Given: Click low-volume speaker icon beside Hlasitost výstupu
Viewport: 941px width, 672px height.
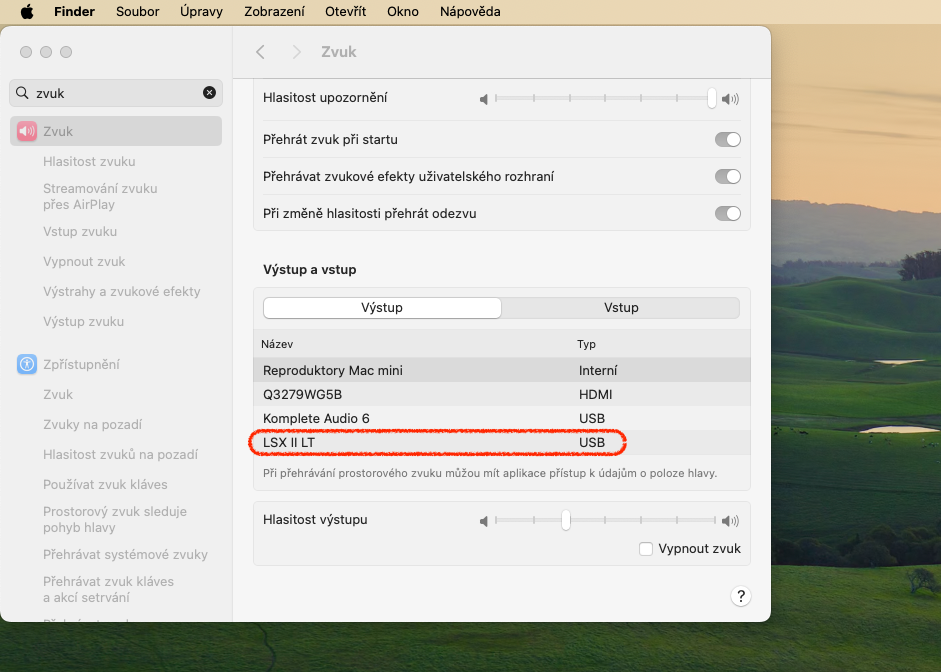Looking at the screenshot, I should tap(484, 521).
